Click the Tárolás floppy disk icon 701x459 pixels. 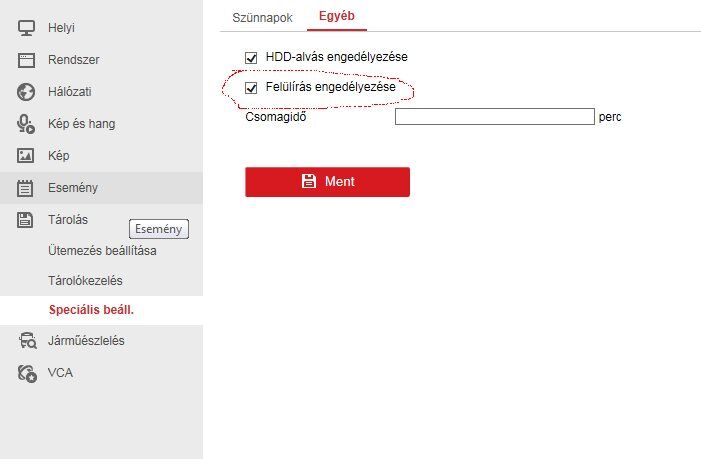click(x=25, y=220)
